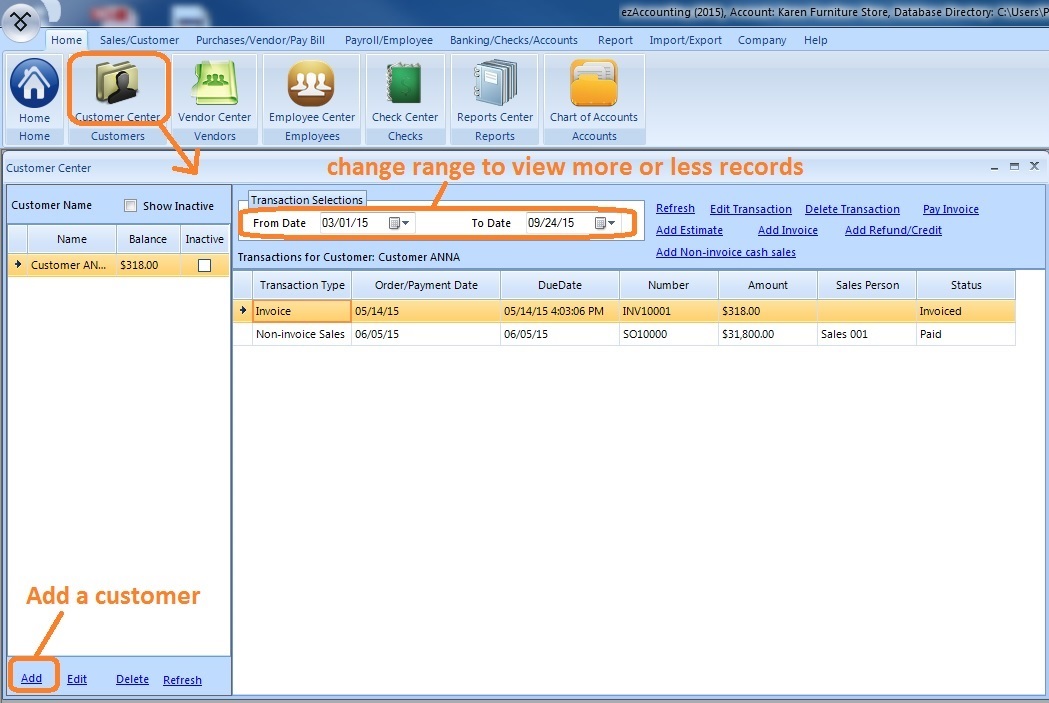Sort by the Amount column header

pos(767,285)
